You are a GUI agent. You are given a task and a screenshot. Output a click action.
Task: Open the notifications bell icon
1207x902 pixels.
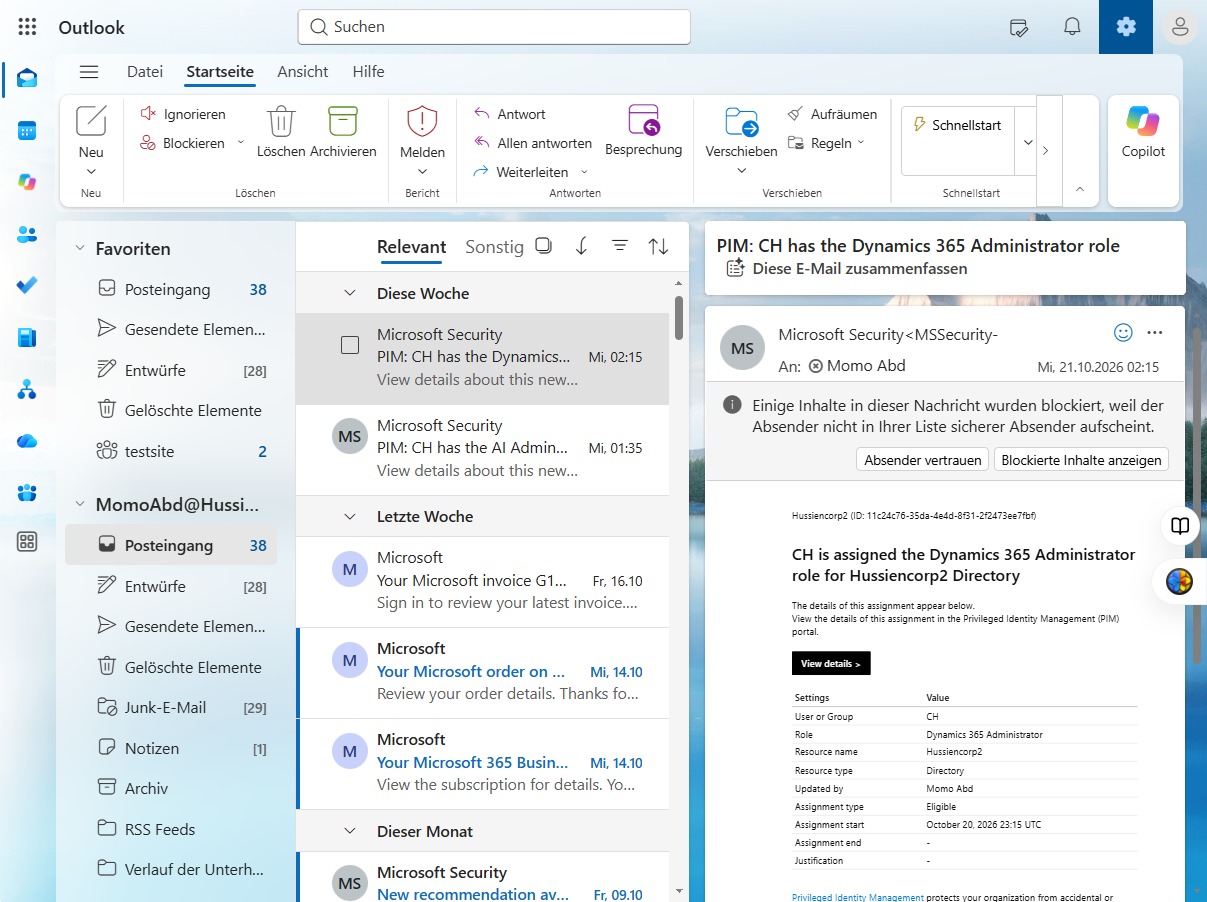(x=1072, y=27)
